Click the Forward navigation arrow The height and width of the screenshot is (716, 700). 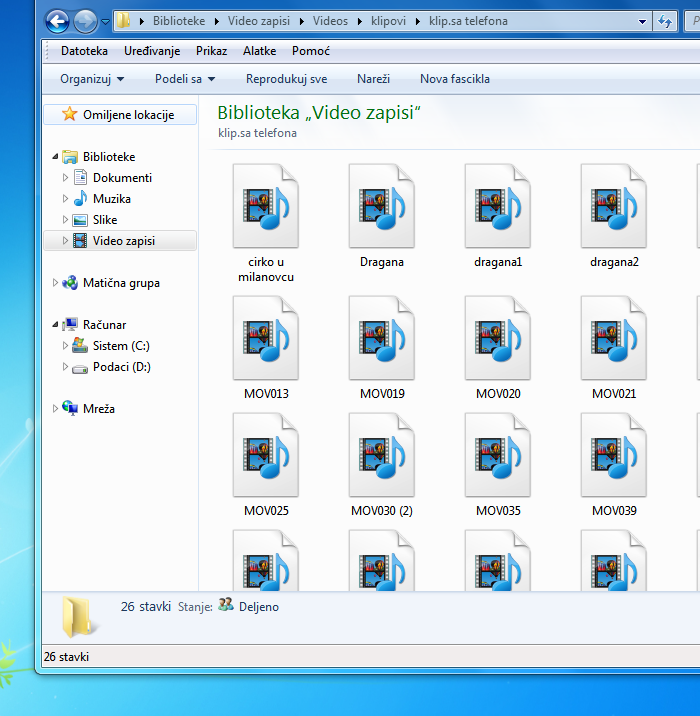(x=85, y=21)
